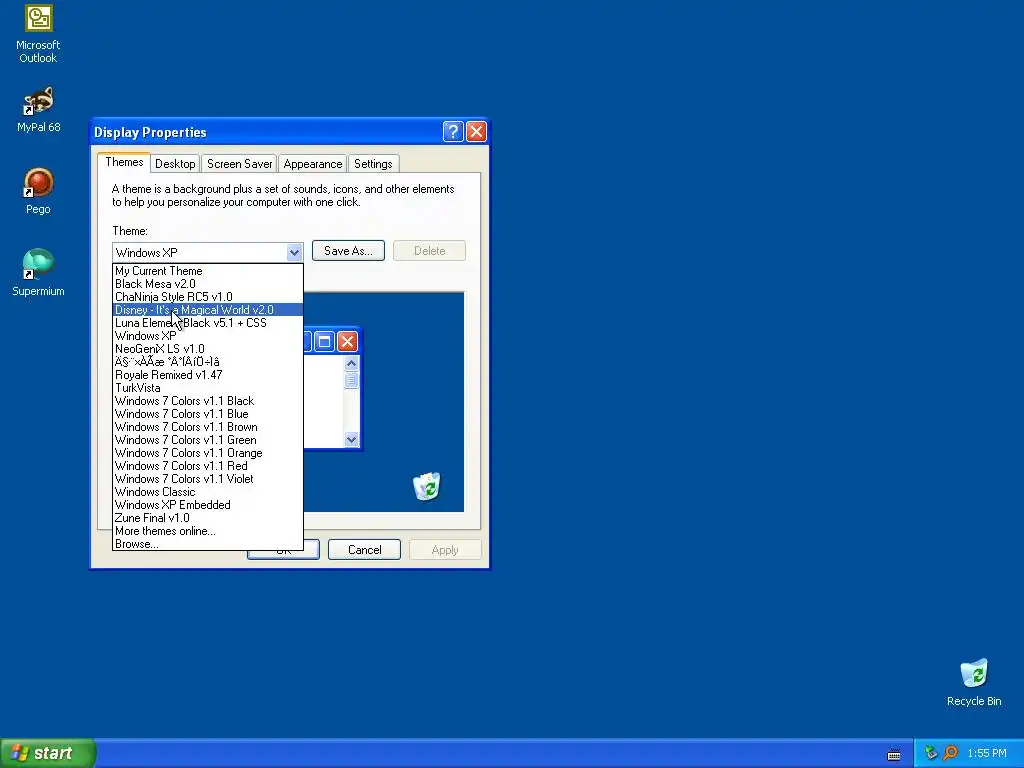This screenshot has height=768, width=1024.
Task: Click the Save As... button
Action: tap(348, 251)
